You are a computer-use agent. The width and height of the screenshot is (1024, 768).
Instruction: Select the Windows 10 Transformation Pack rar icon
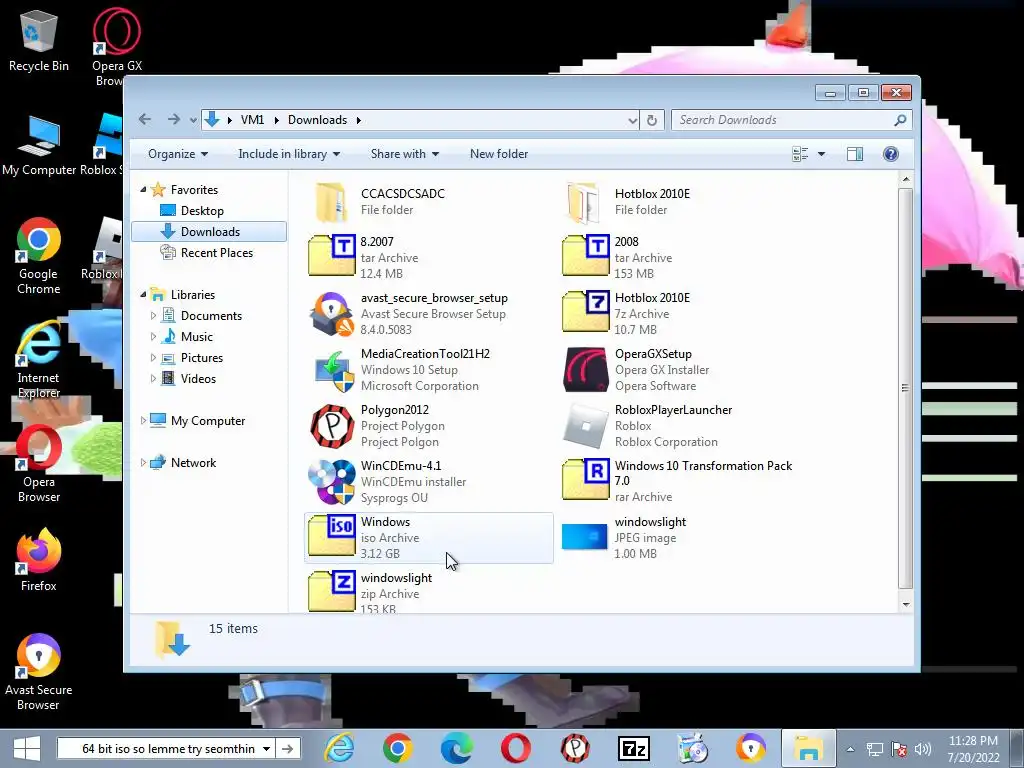(x=585, y=479)
